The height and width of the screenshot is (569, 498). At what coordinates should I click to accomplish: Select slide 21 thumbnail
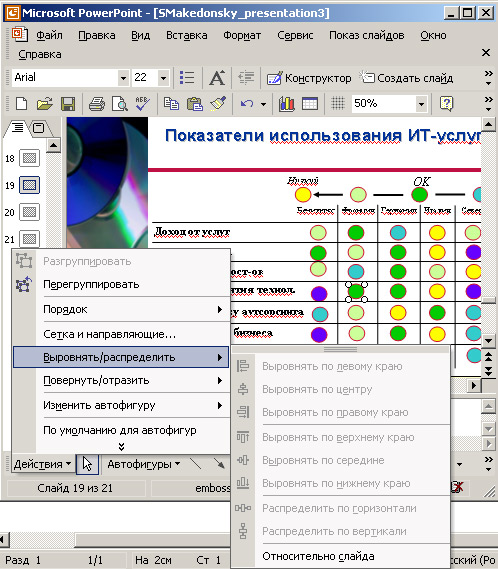tap(29, 239)
